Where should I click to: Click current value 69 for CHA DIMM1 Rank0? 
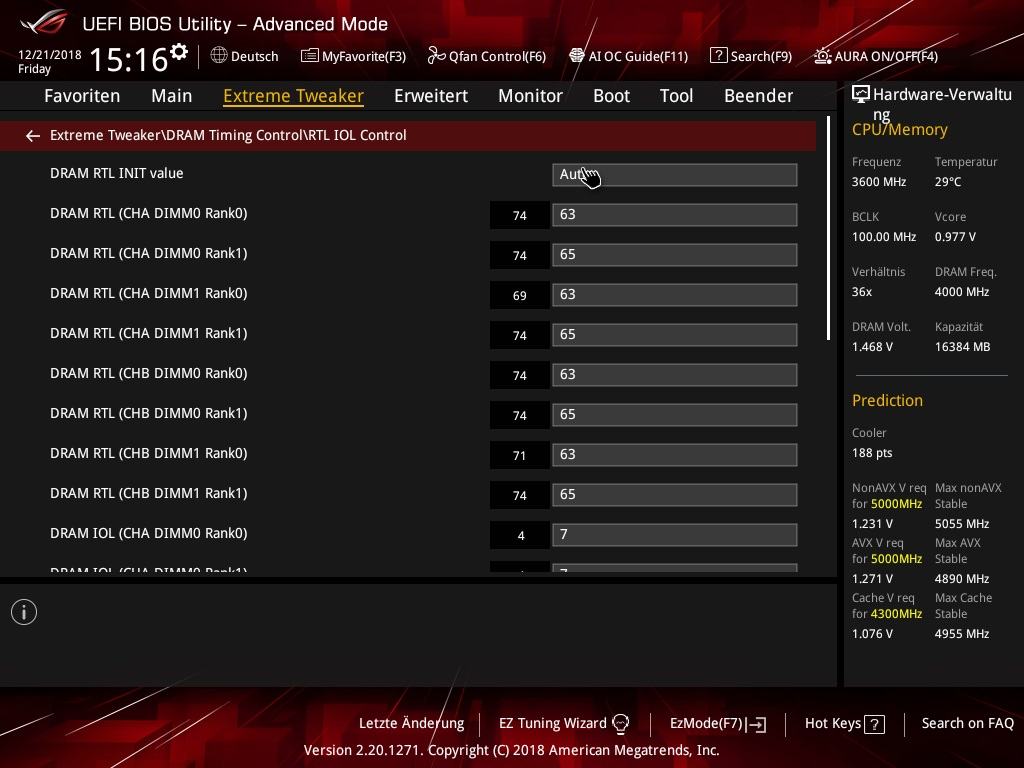tap(520, 296)
